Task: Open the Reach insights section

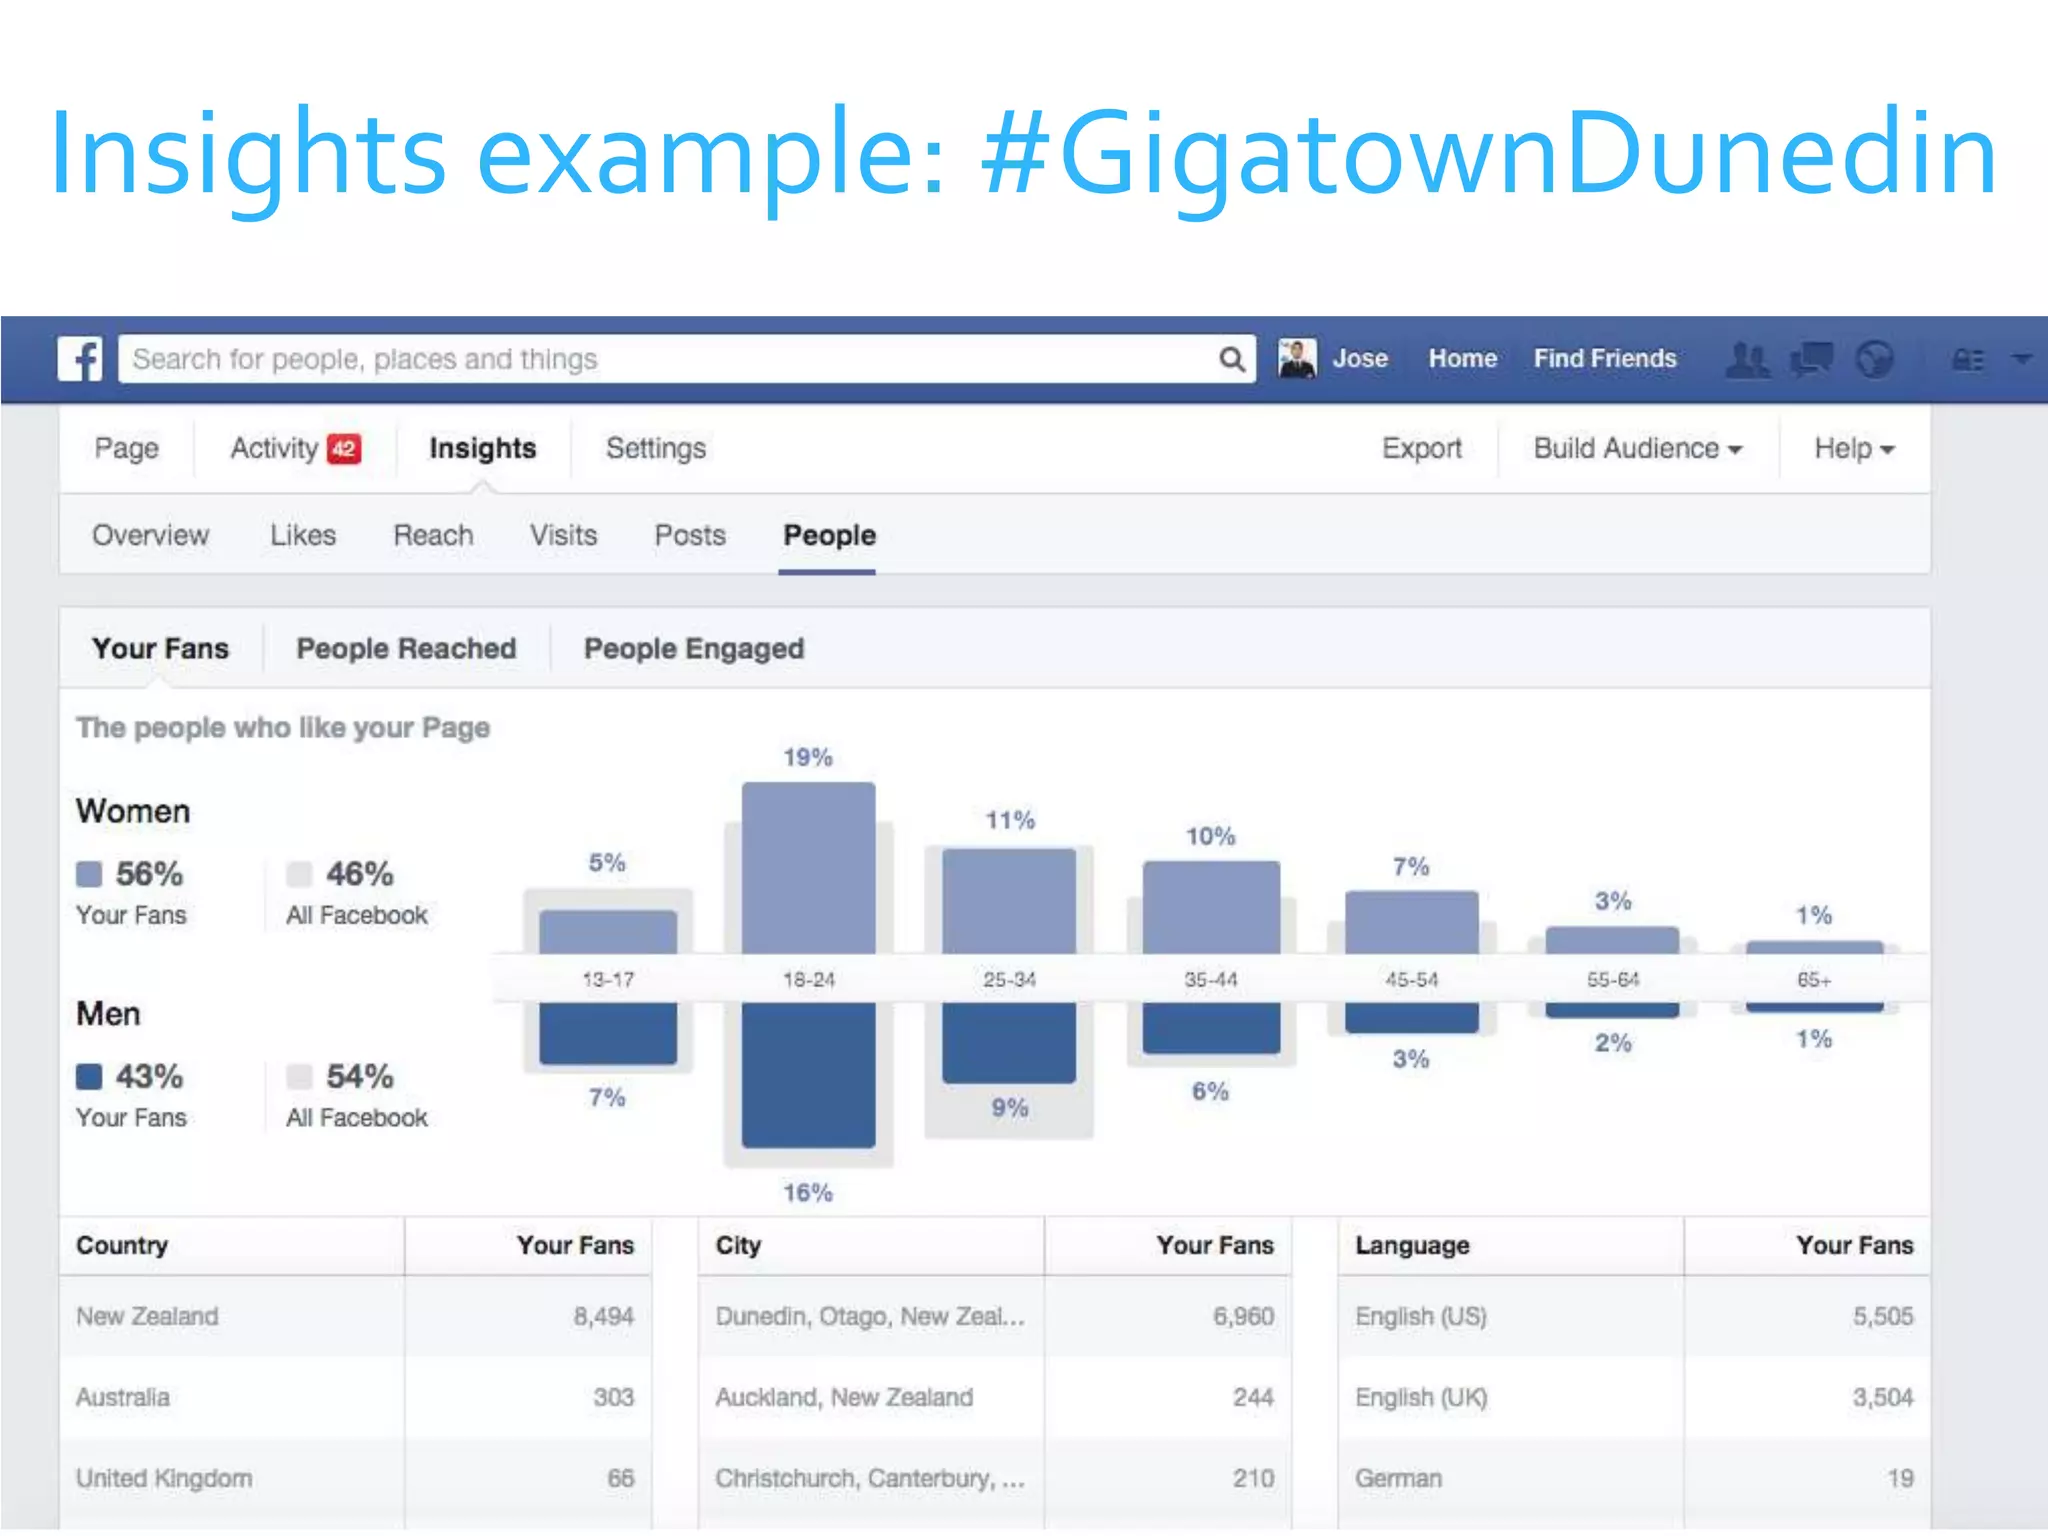Action: click(433, 535)
